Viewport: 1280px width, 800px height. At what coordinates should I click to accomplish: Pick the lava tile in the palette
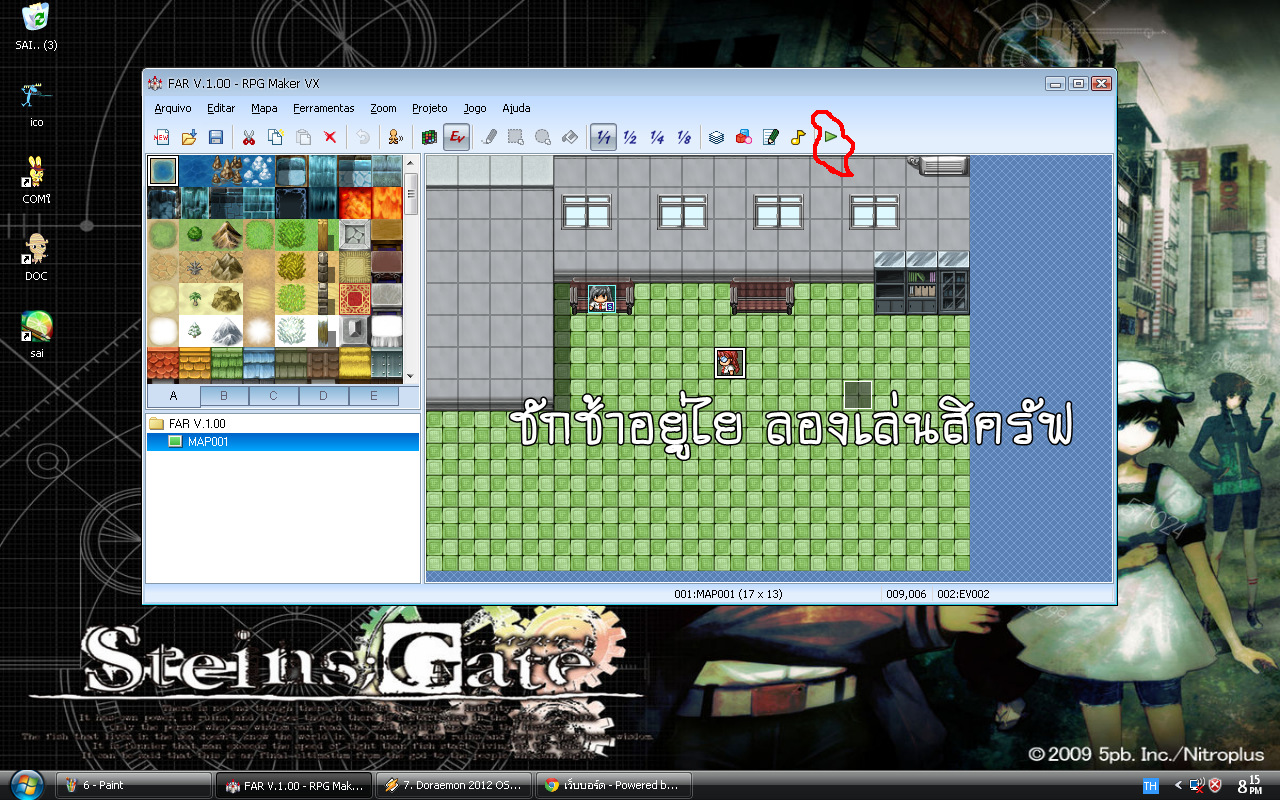pyautogui.click(x=355, y=203)
